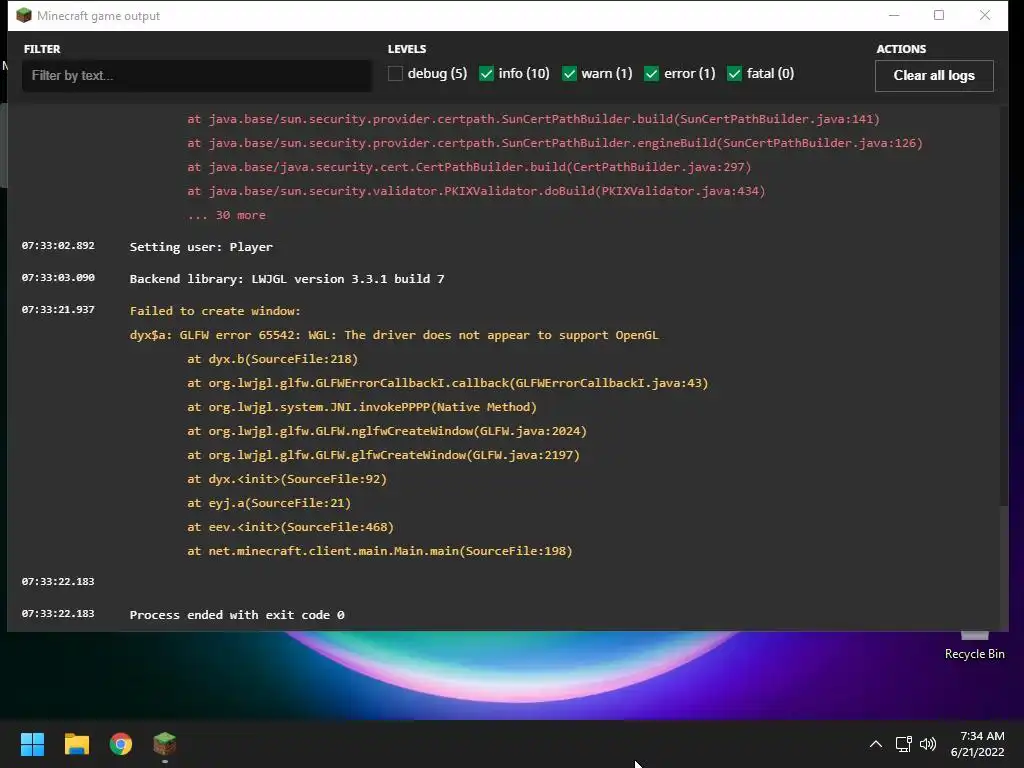Toggle the warn (1) level checkbox

tap(569, 74)
